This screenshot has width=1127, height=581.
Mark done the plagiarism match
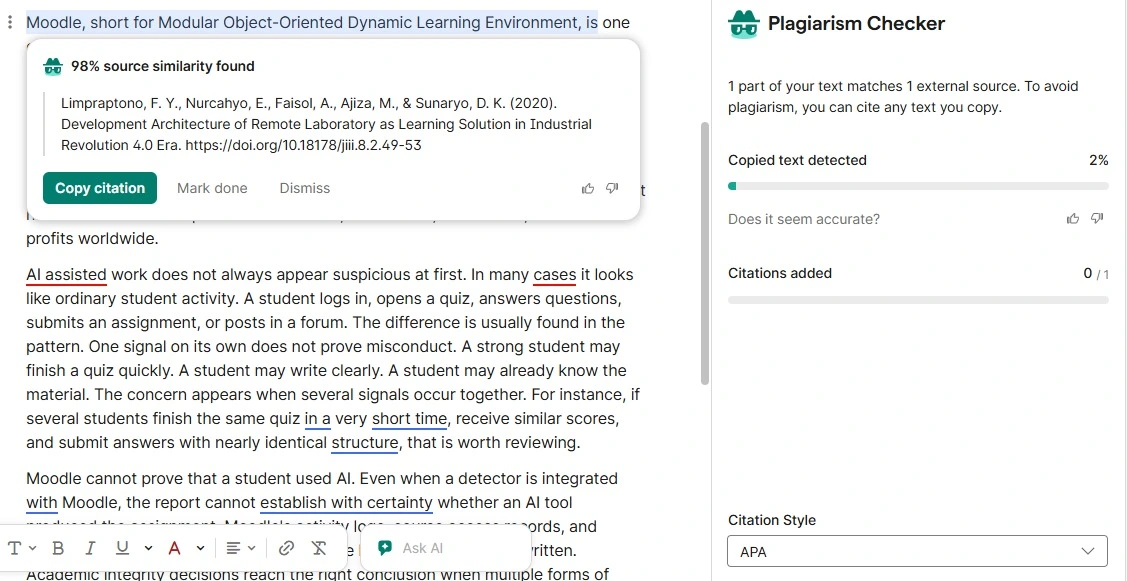pos(212,188)
